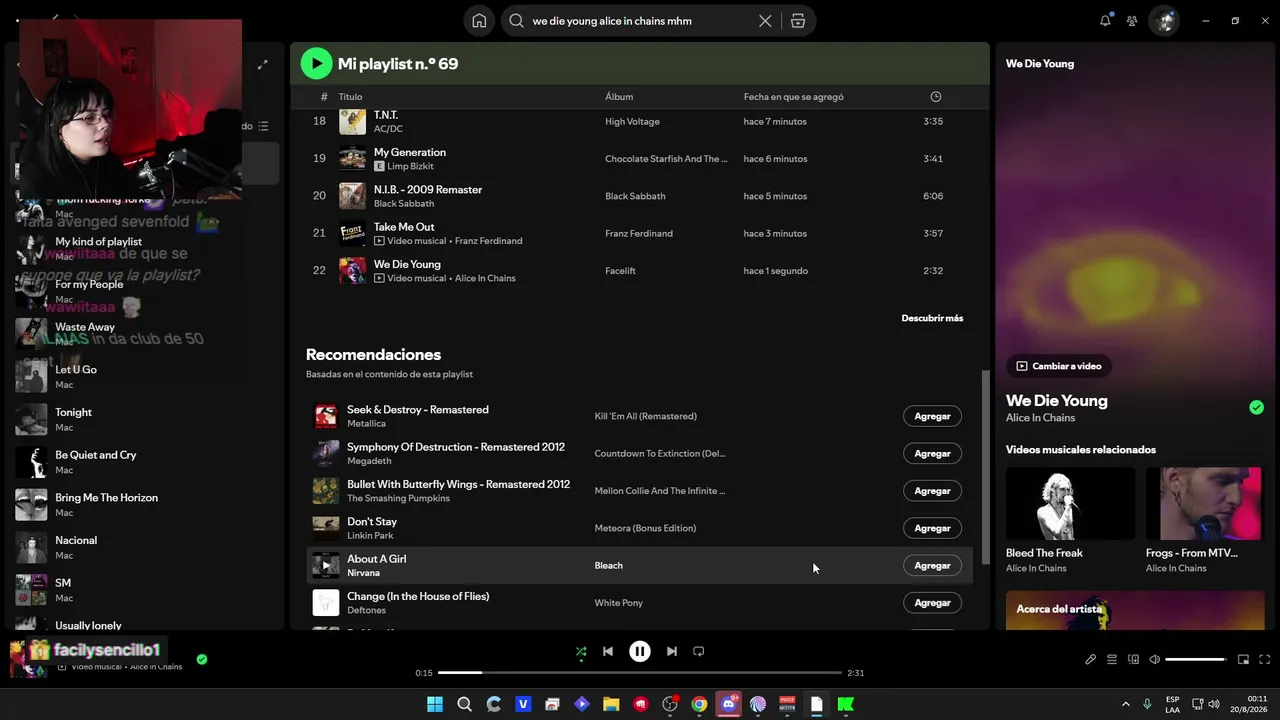Open 'Bring Me The Horizon' library item

pyautogui.click(x=145, y=505)
